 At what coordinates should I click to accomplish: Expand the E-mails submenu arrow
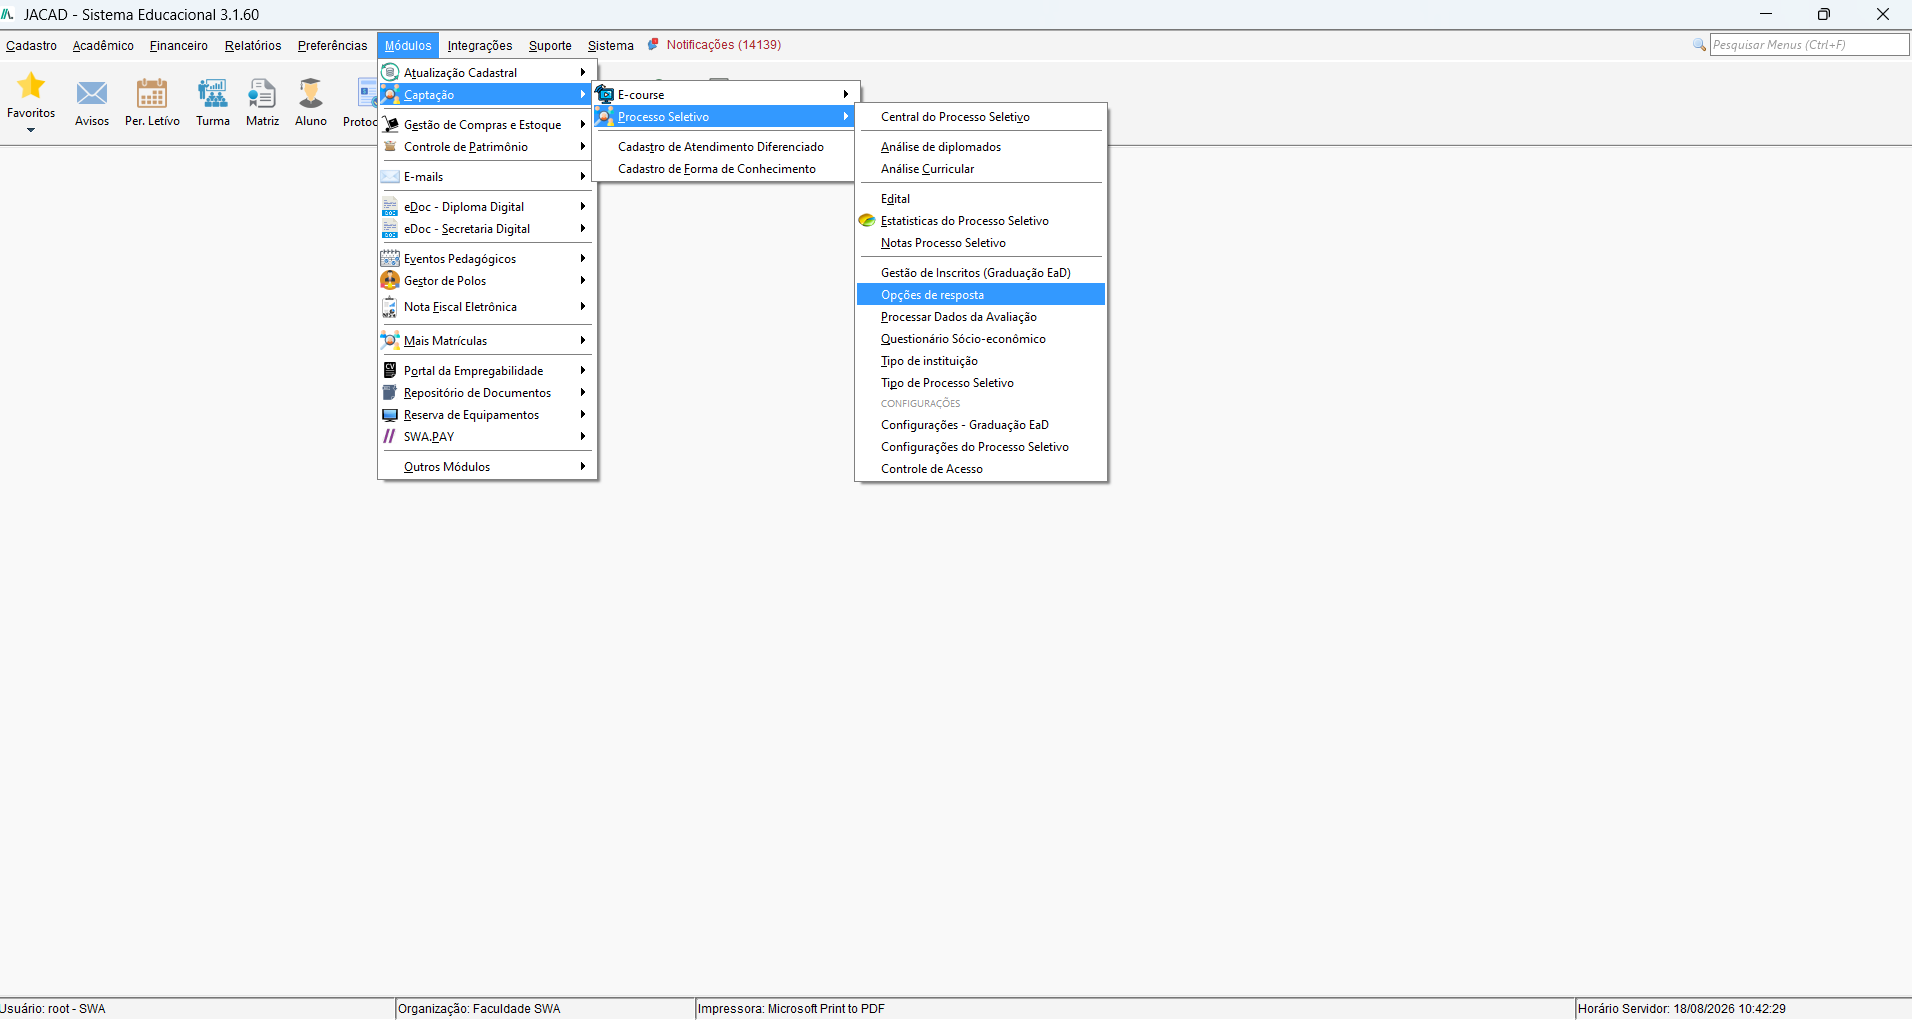[x=582, y=176]
